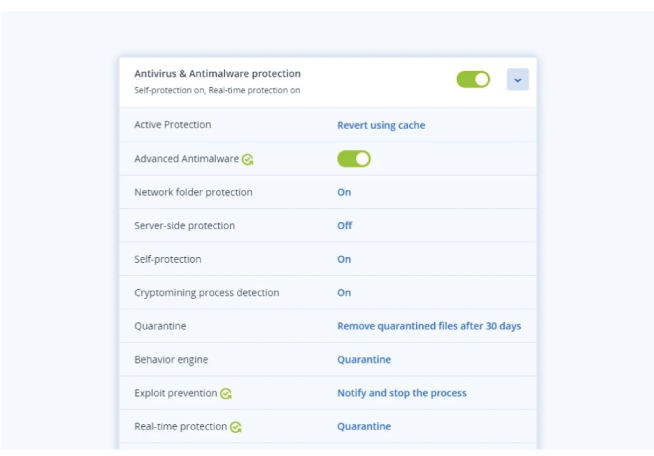Open Self-protection On setting
Viewport: 654px width, 456px height.
click(x=344, y=259)
